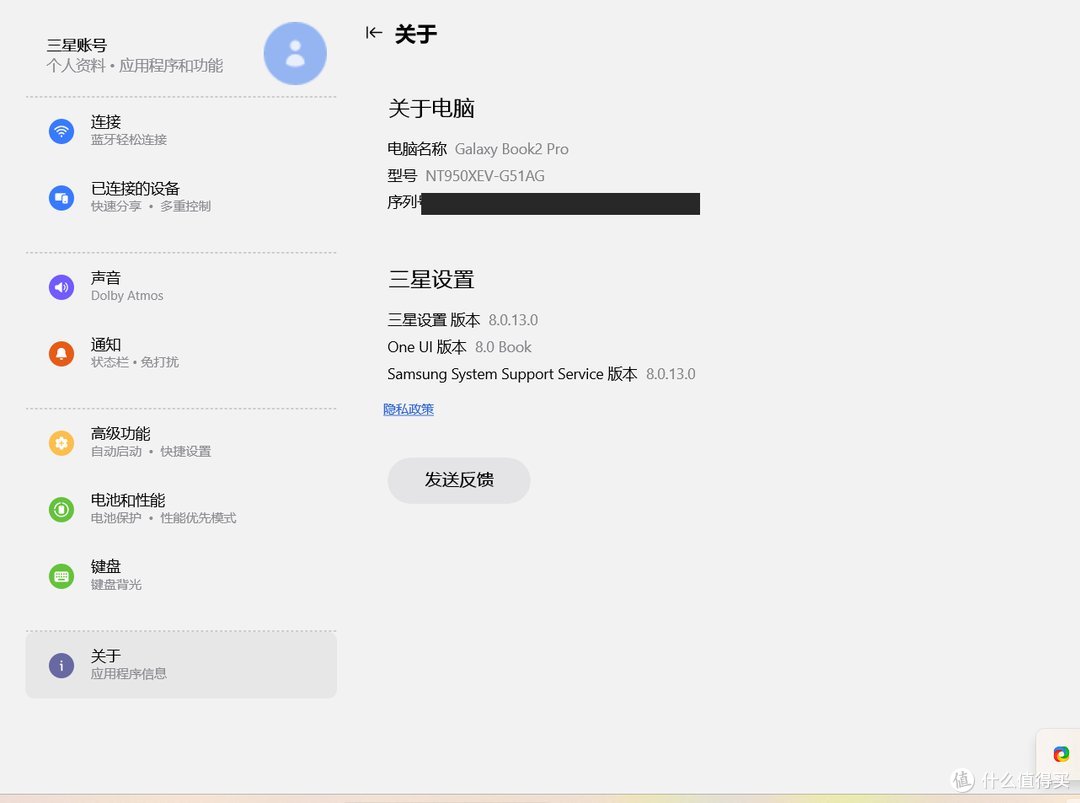Open 高级功能 settings section
This screenshot has width=1080, height=803.
click(x=180, y=443)
